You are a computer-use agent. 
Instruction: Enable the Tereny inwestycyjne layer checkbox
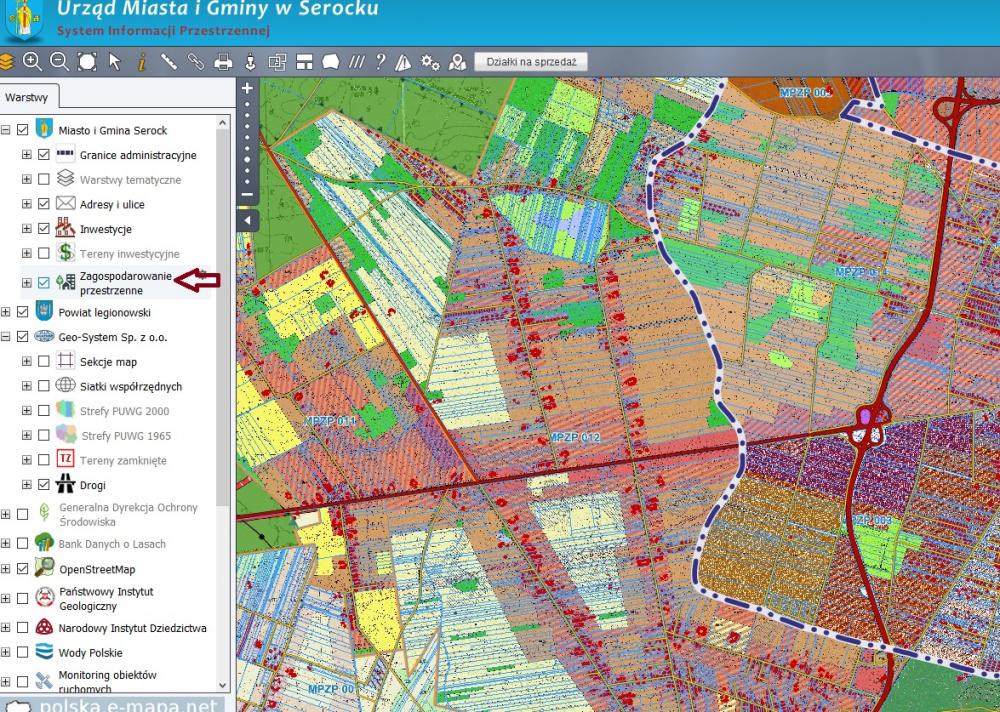coord(43,253)
